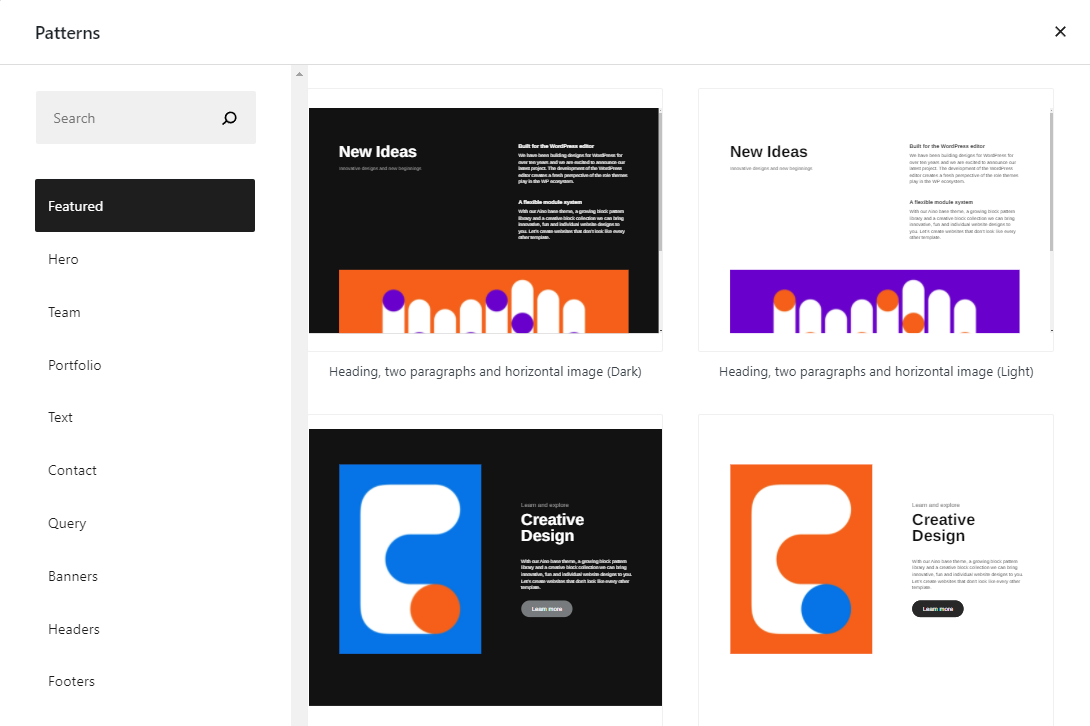Click the scrollbar up arrow
1090x726 pixels.
pyautogui.click(x=299, y=73)
